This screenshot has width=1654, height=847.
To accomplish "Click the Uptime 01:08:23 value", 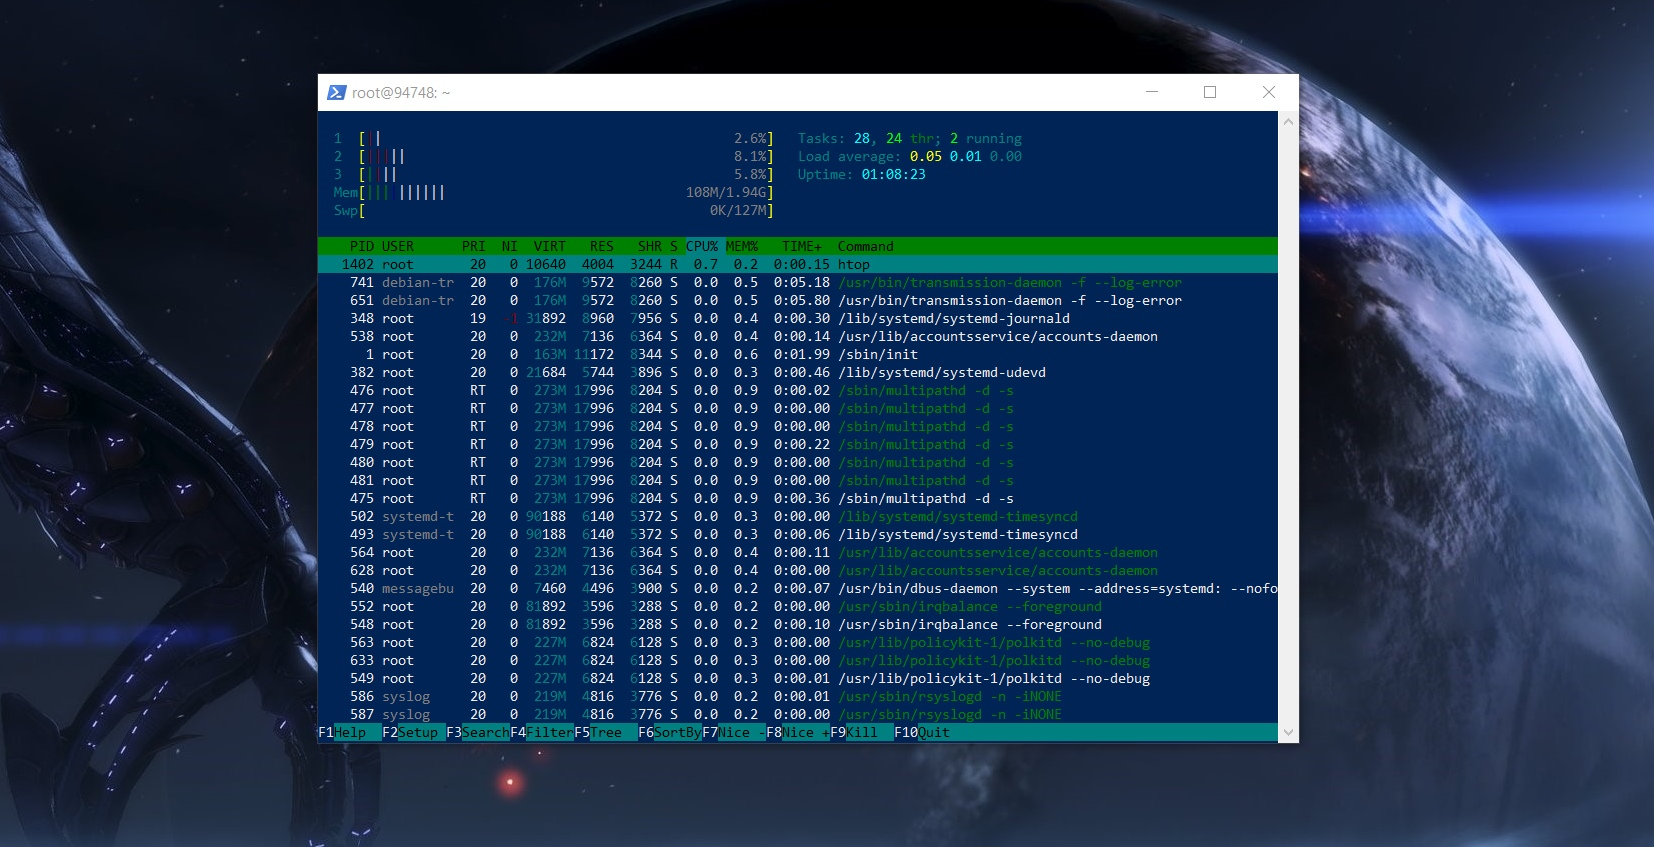I will pos(894,174).
